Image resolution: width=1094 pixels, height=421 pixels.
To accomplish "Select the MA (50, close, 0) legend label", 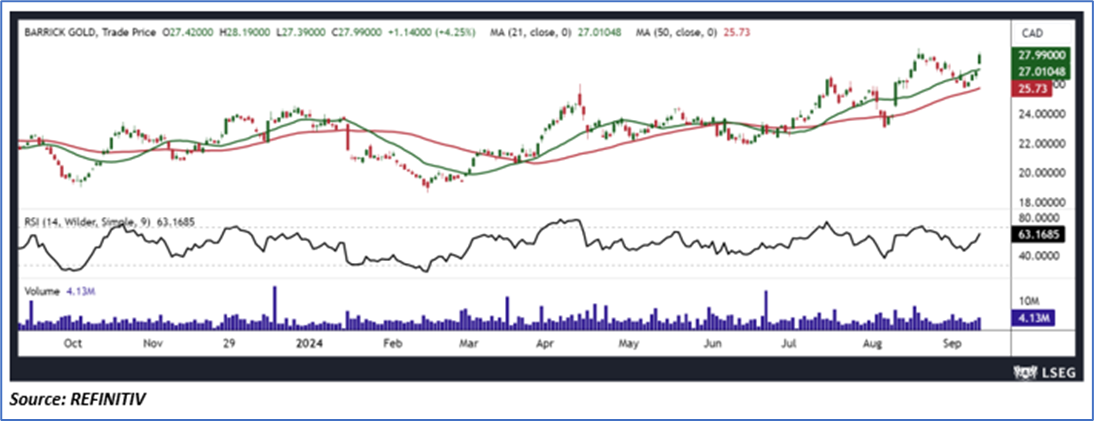I will (677, 32).
